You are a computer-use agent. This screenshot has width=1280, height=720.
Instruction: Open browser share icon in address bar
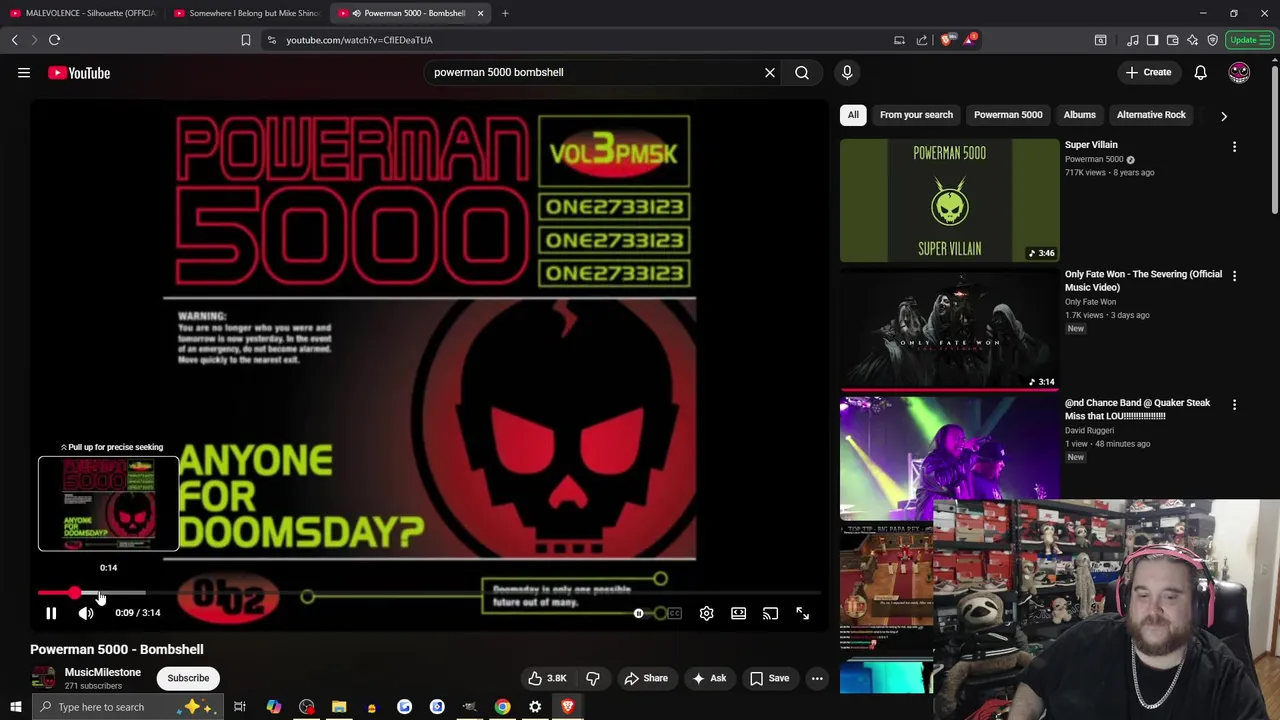coord(922,40)
